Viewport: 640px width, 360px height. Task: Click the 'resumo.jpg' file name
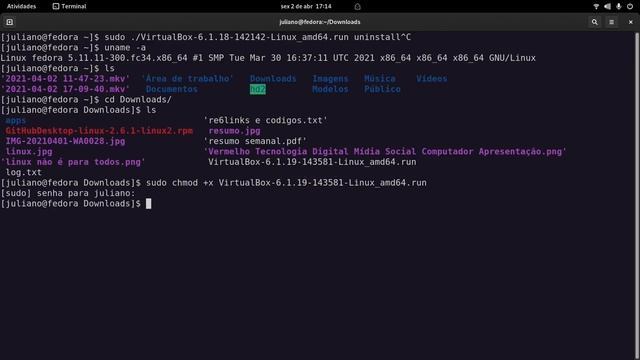(x=234, y=131)
